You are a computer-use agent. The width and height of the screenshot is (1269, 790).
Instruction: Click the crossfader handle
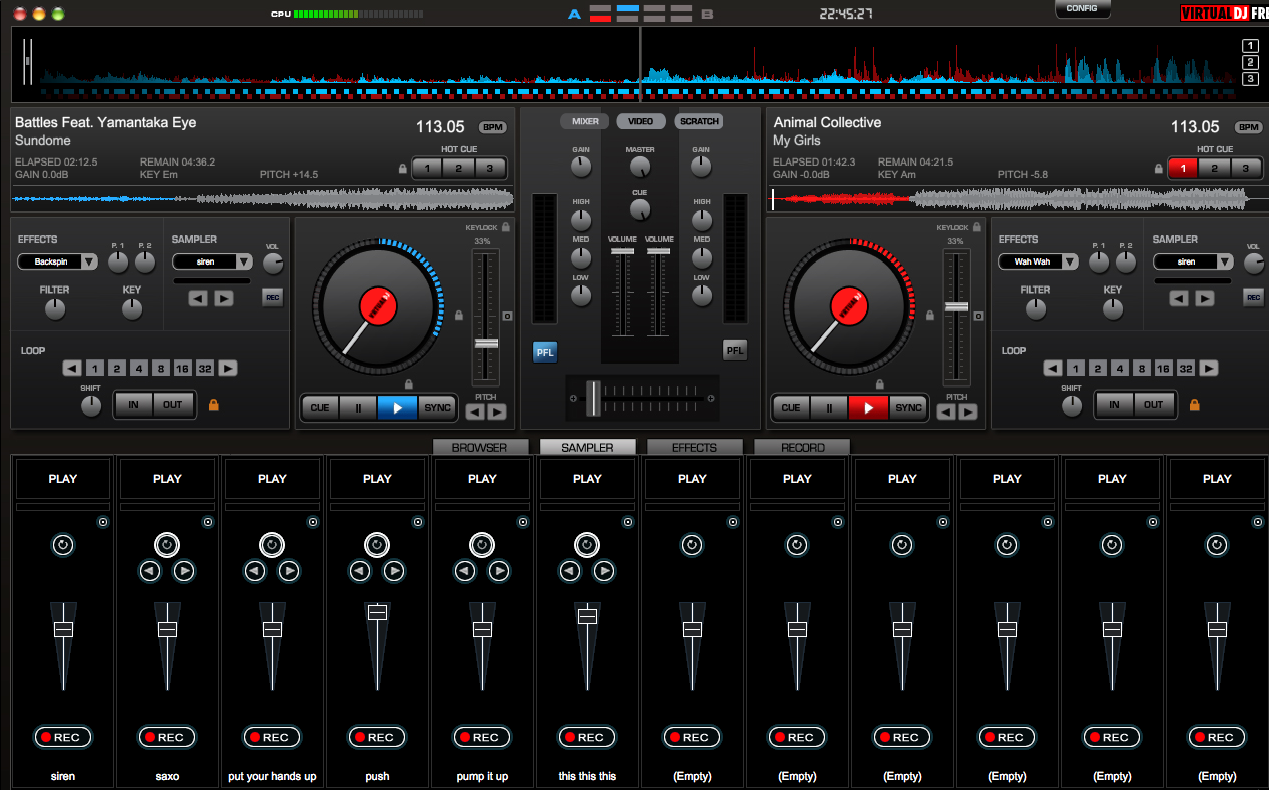[x=594, y=398]
